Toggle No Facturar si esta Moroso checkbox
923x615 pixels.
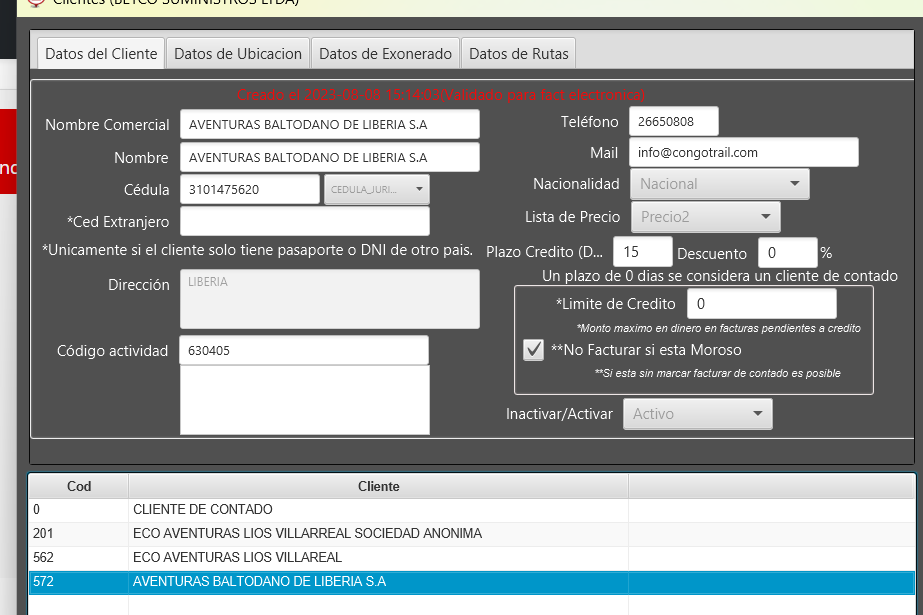tap(534, 350)
